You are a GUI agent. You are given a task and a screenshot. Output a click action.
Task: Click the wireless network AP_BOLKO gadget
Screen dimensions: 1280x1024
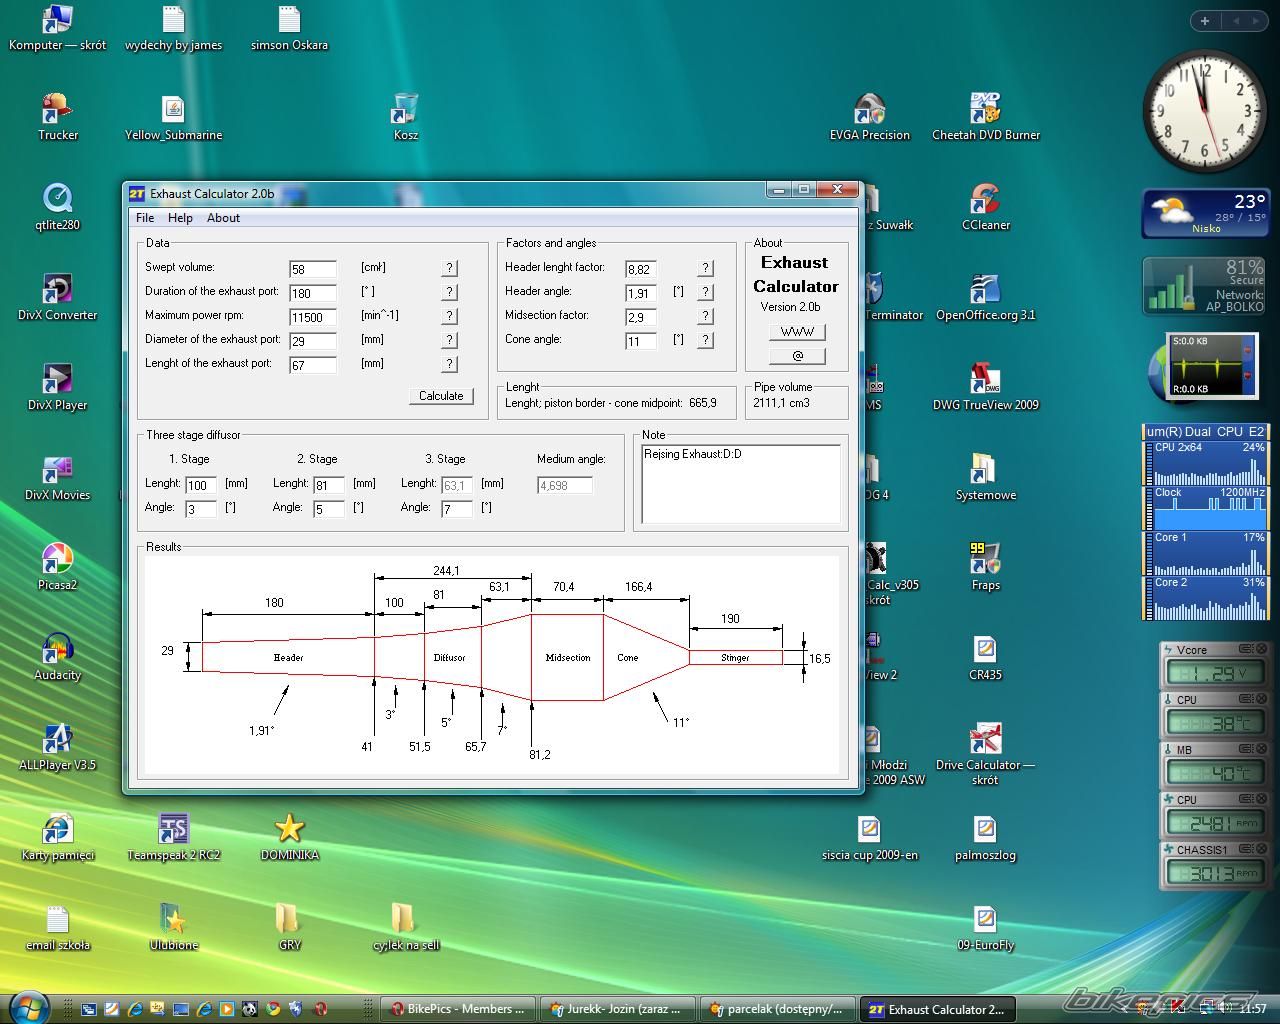tap(1206, 286)
